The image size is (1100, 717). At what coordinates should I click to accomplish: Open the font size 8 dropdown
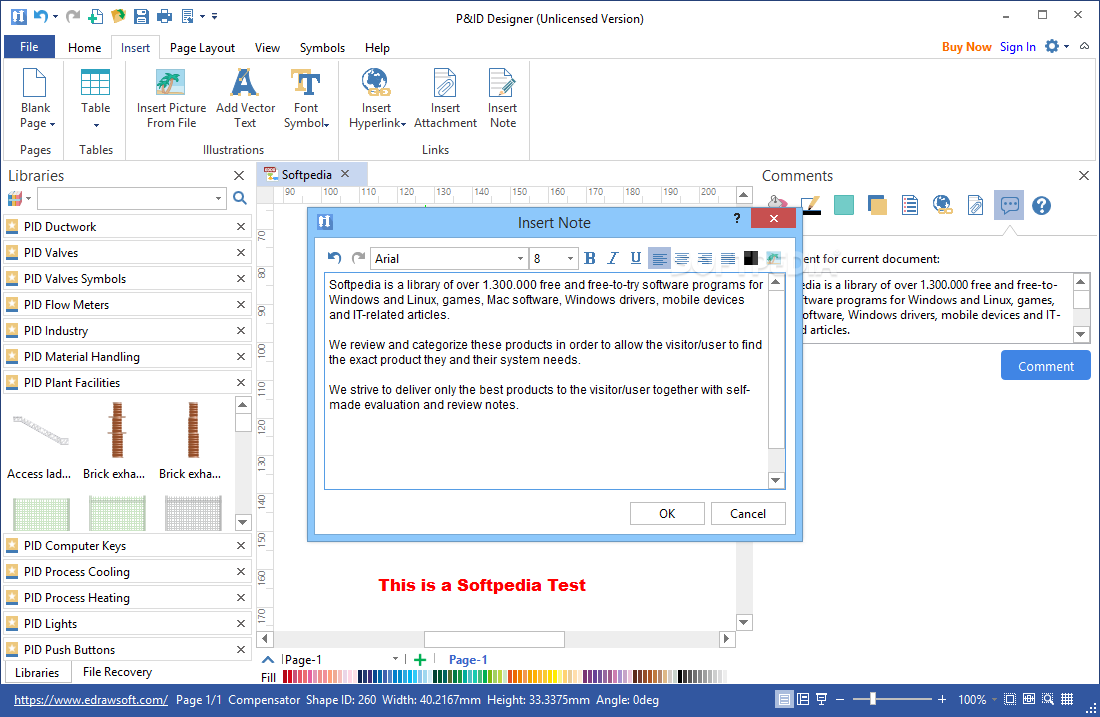(x=570, y=259)
